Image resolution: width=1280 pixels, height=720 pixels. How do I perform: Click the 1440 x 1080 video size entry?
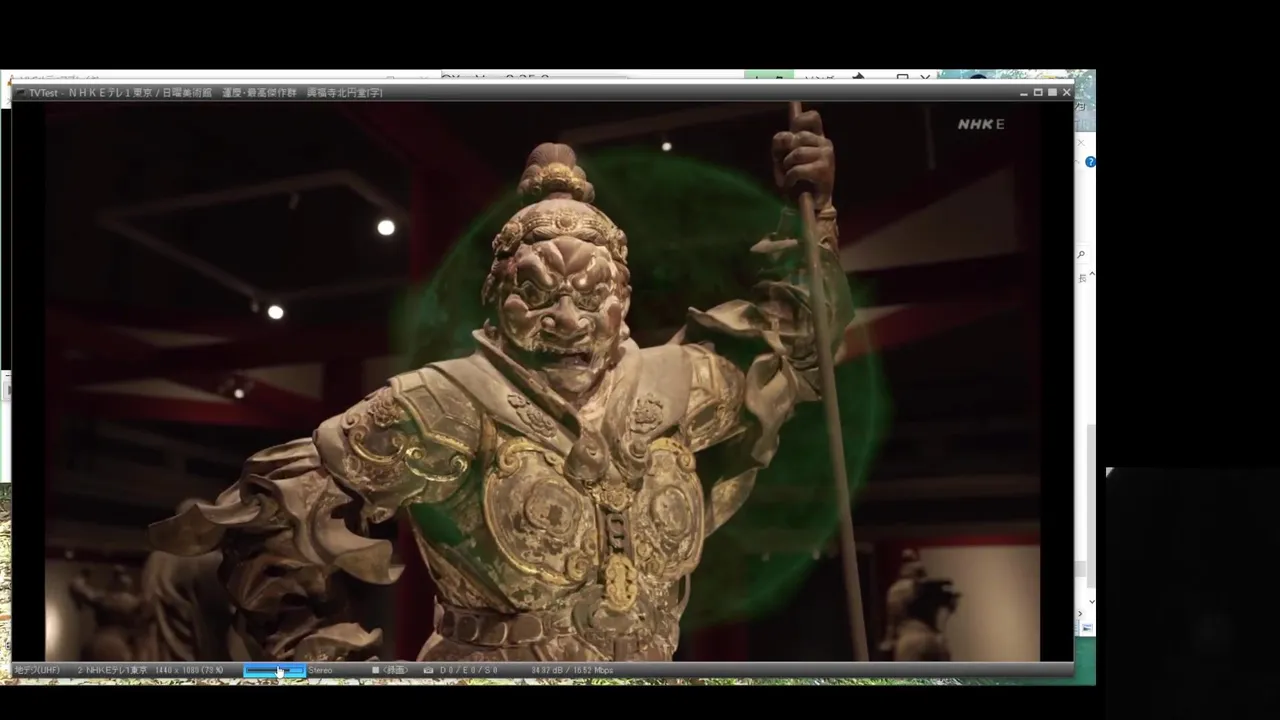(187, 670)
